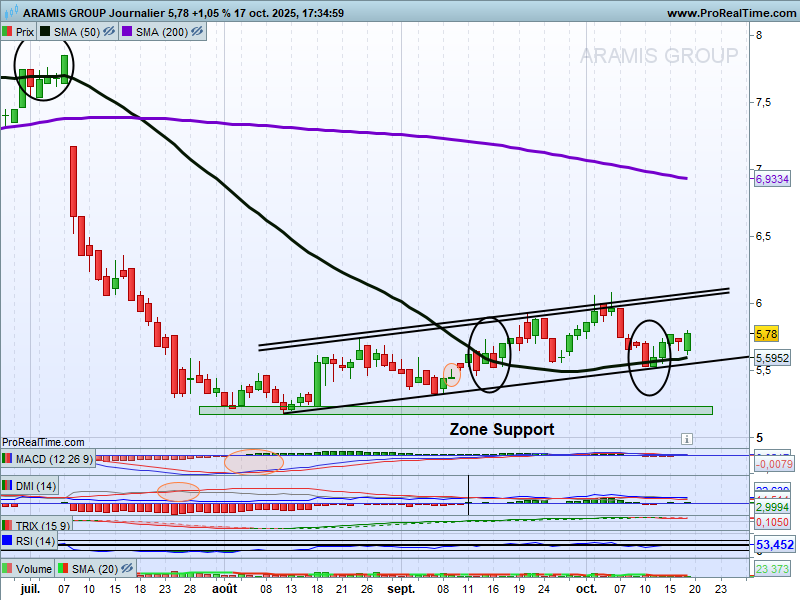Click the Volume panel color icon

tap(7, 568)
